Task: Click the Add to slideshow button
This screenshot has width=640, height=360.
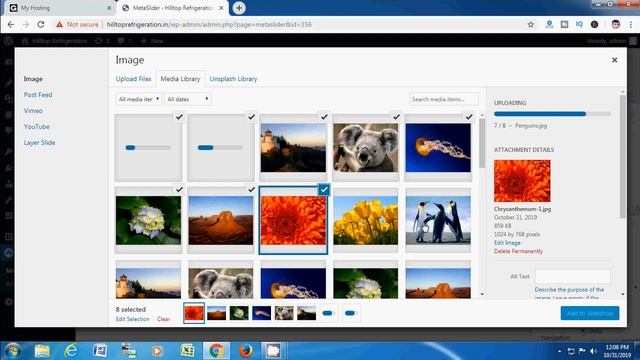Action: 590,313
